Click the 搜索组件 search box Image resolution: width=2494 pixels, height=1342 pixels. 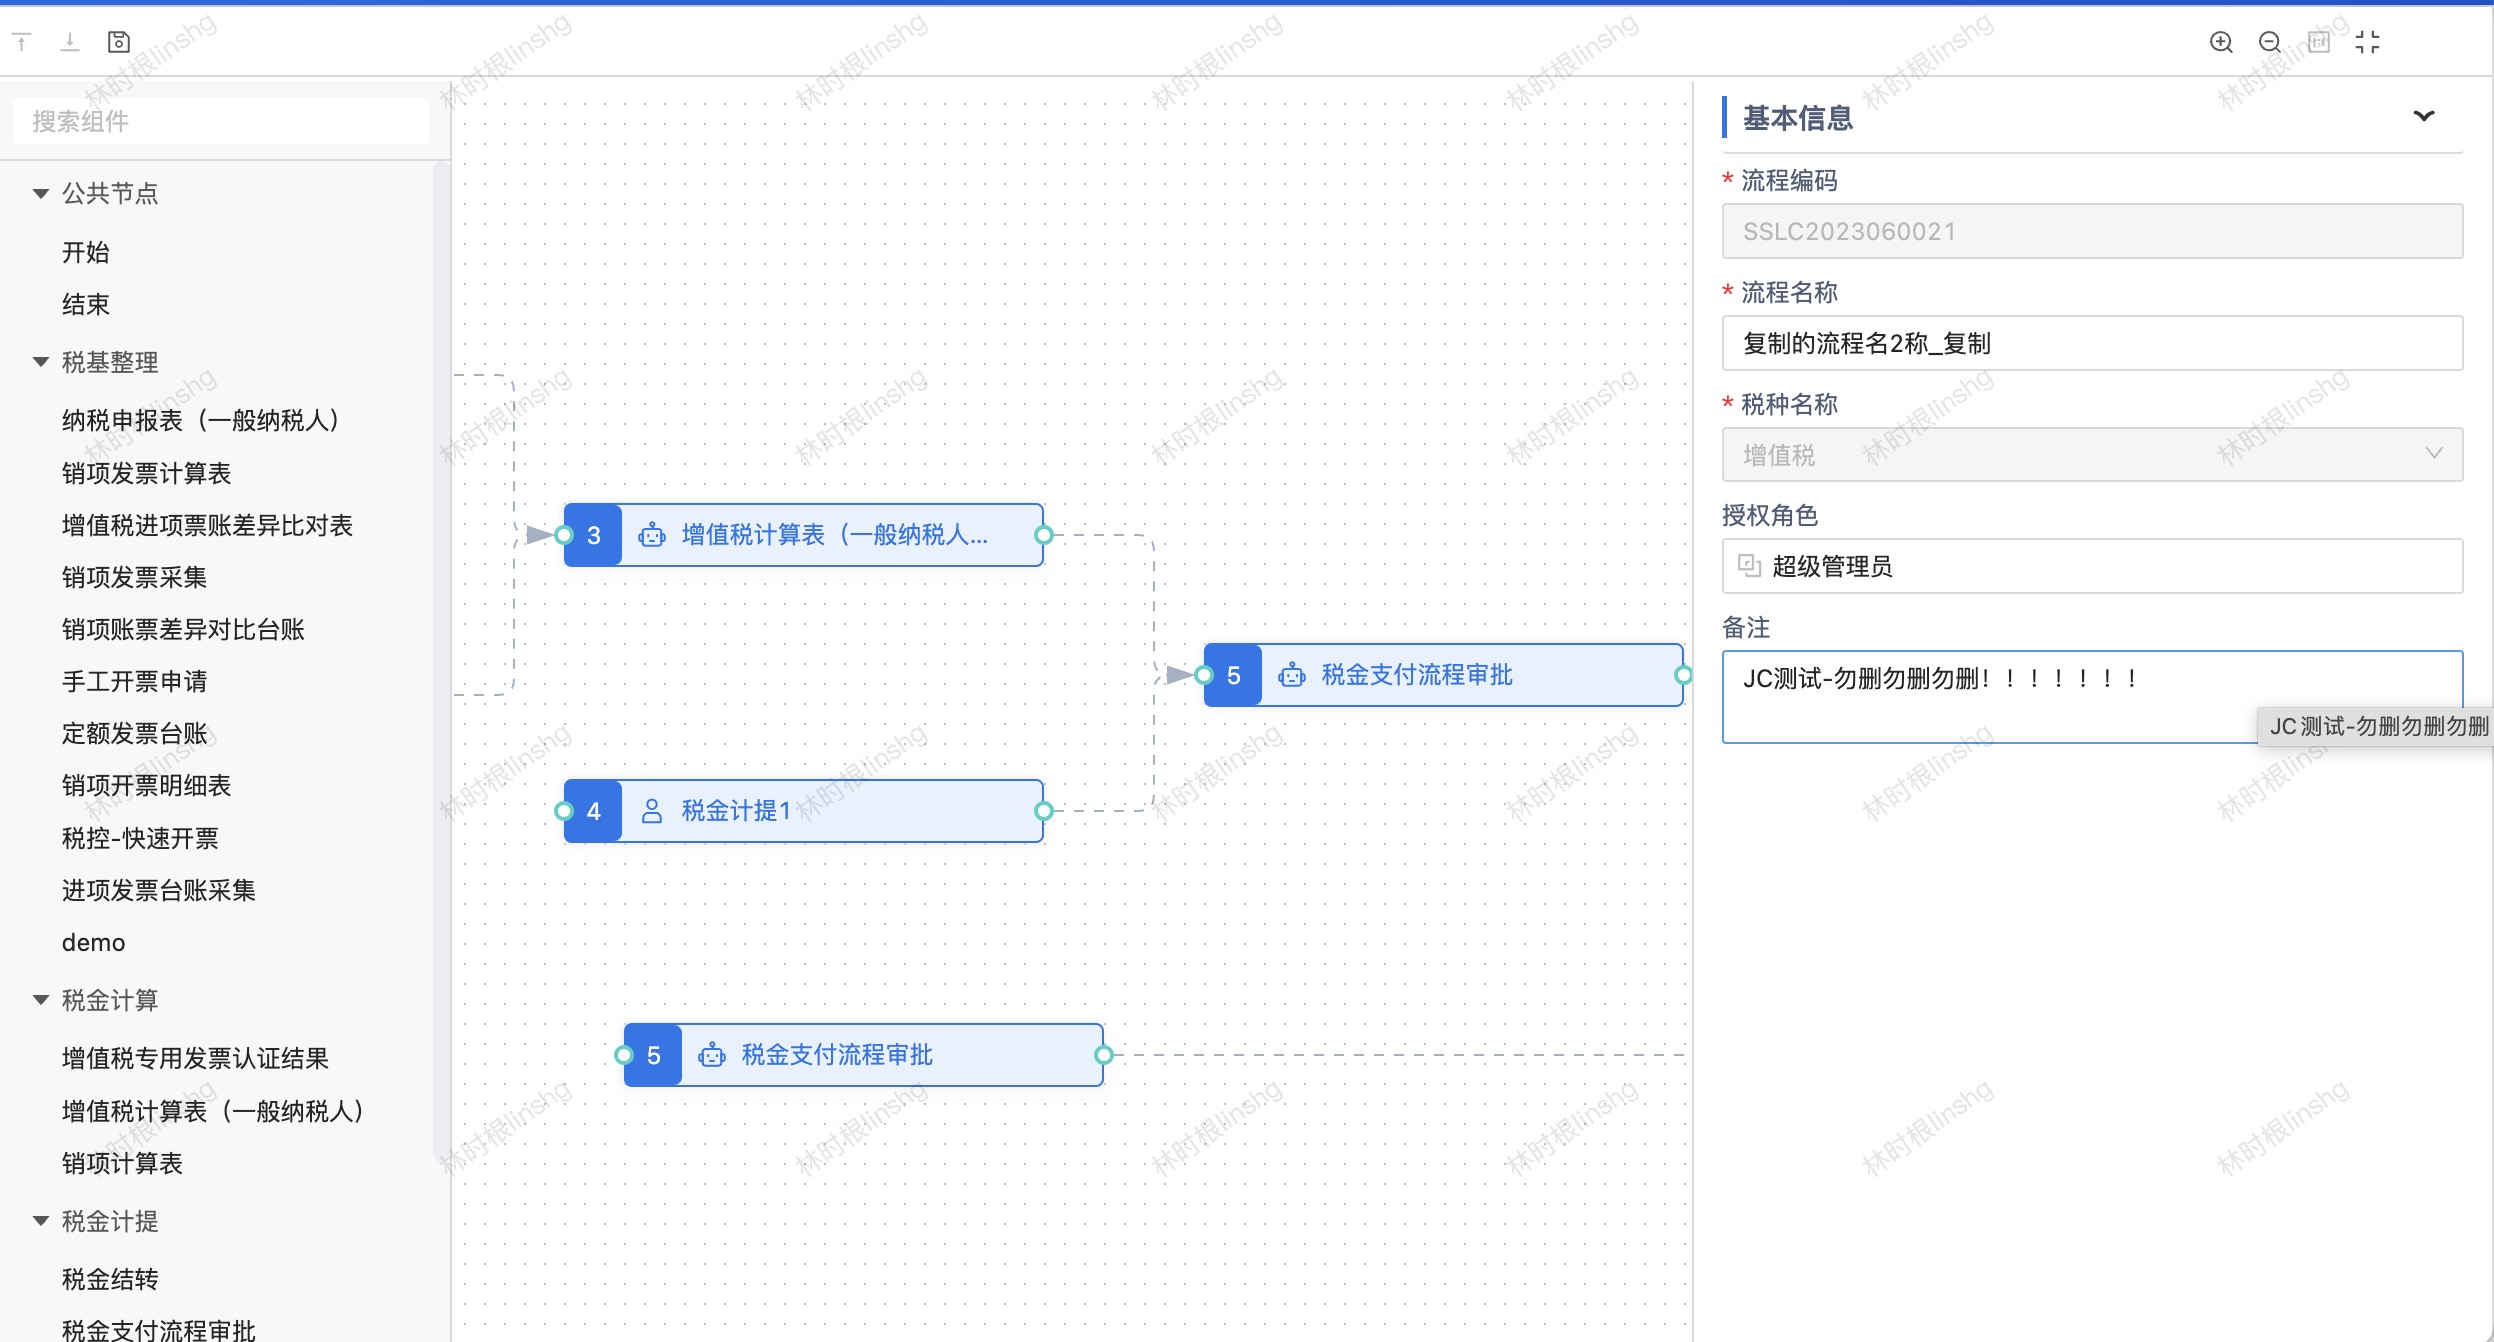click(x=221, y=121)
